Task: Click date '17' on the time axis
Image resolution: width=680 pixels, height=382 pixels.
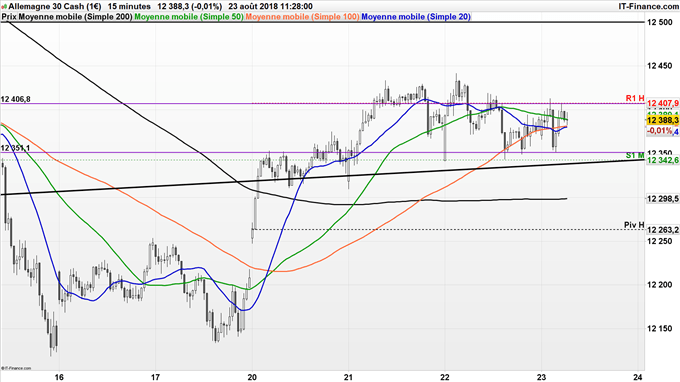Action: click(x=156, y=377)
